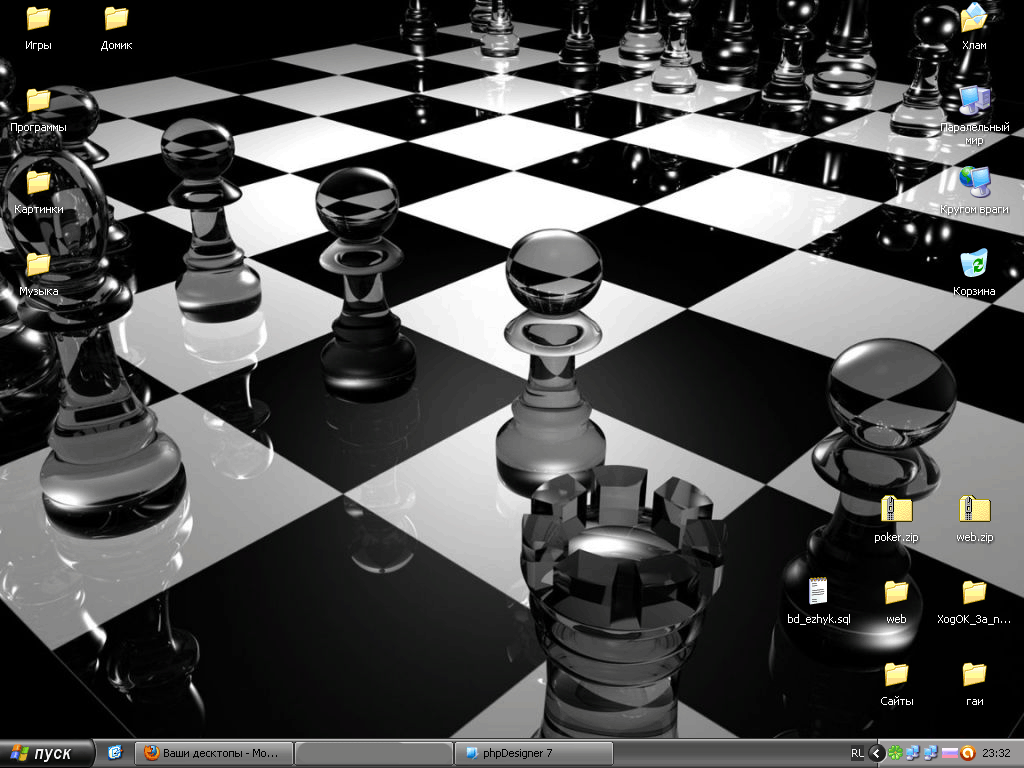Switch to the phpDesigner 7 taskbar button
The image size is (1024, 768).
click(x=534, y=753)
